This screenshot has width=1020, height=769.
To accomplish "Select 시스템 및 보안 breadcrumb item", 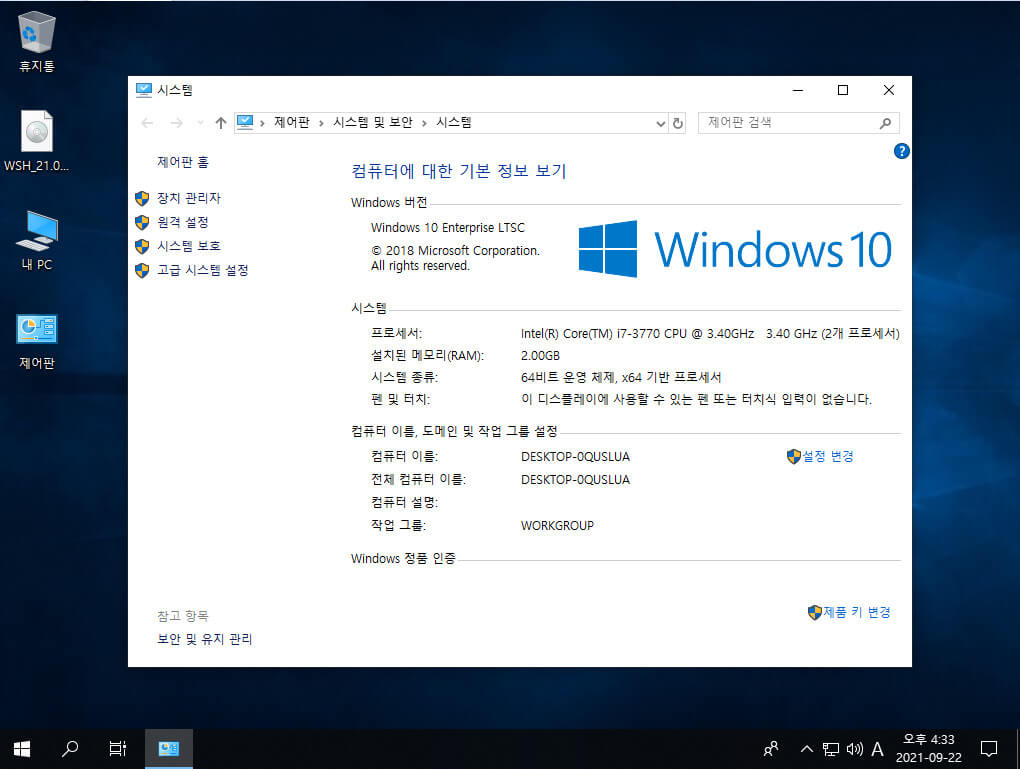I will [373, 122].
